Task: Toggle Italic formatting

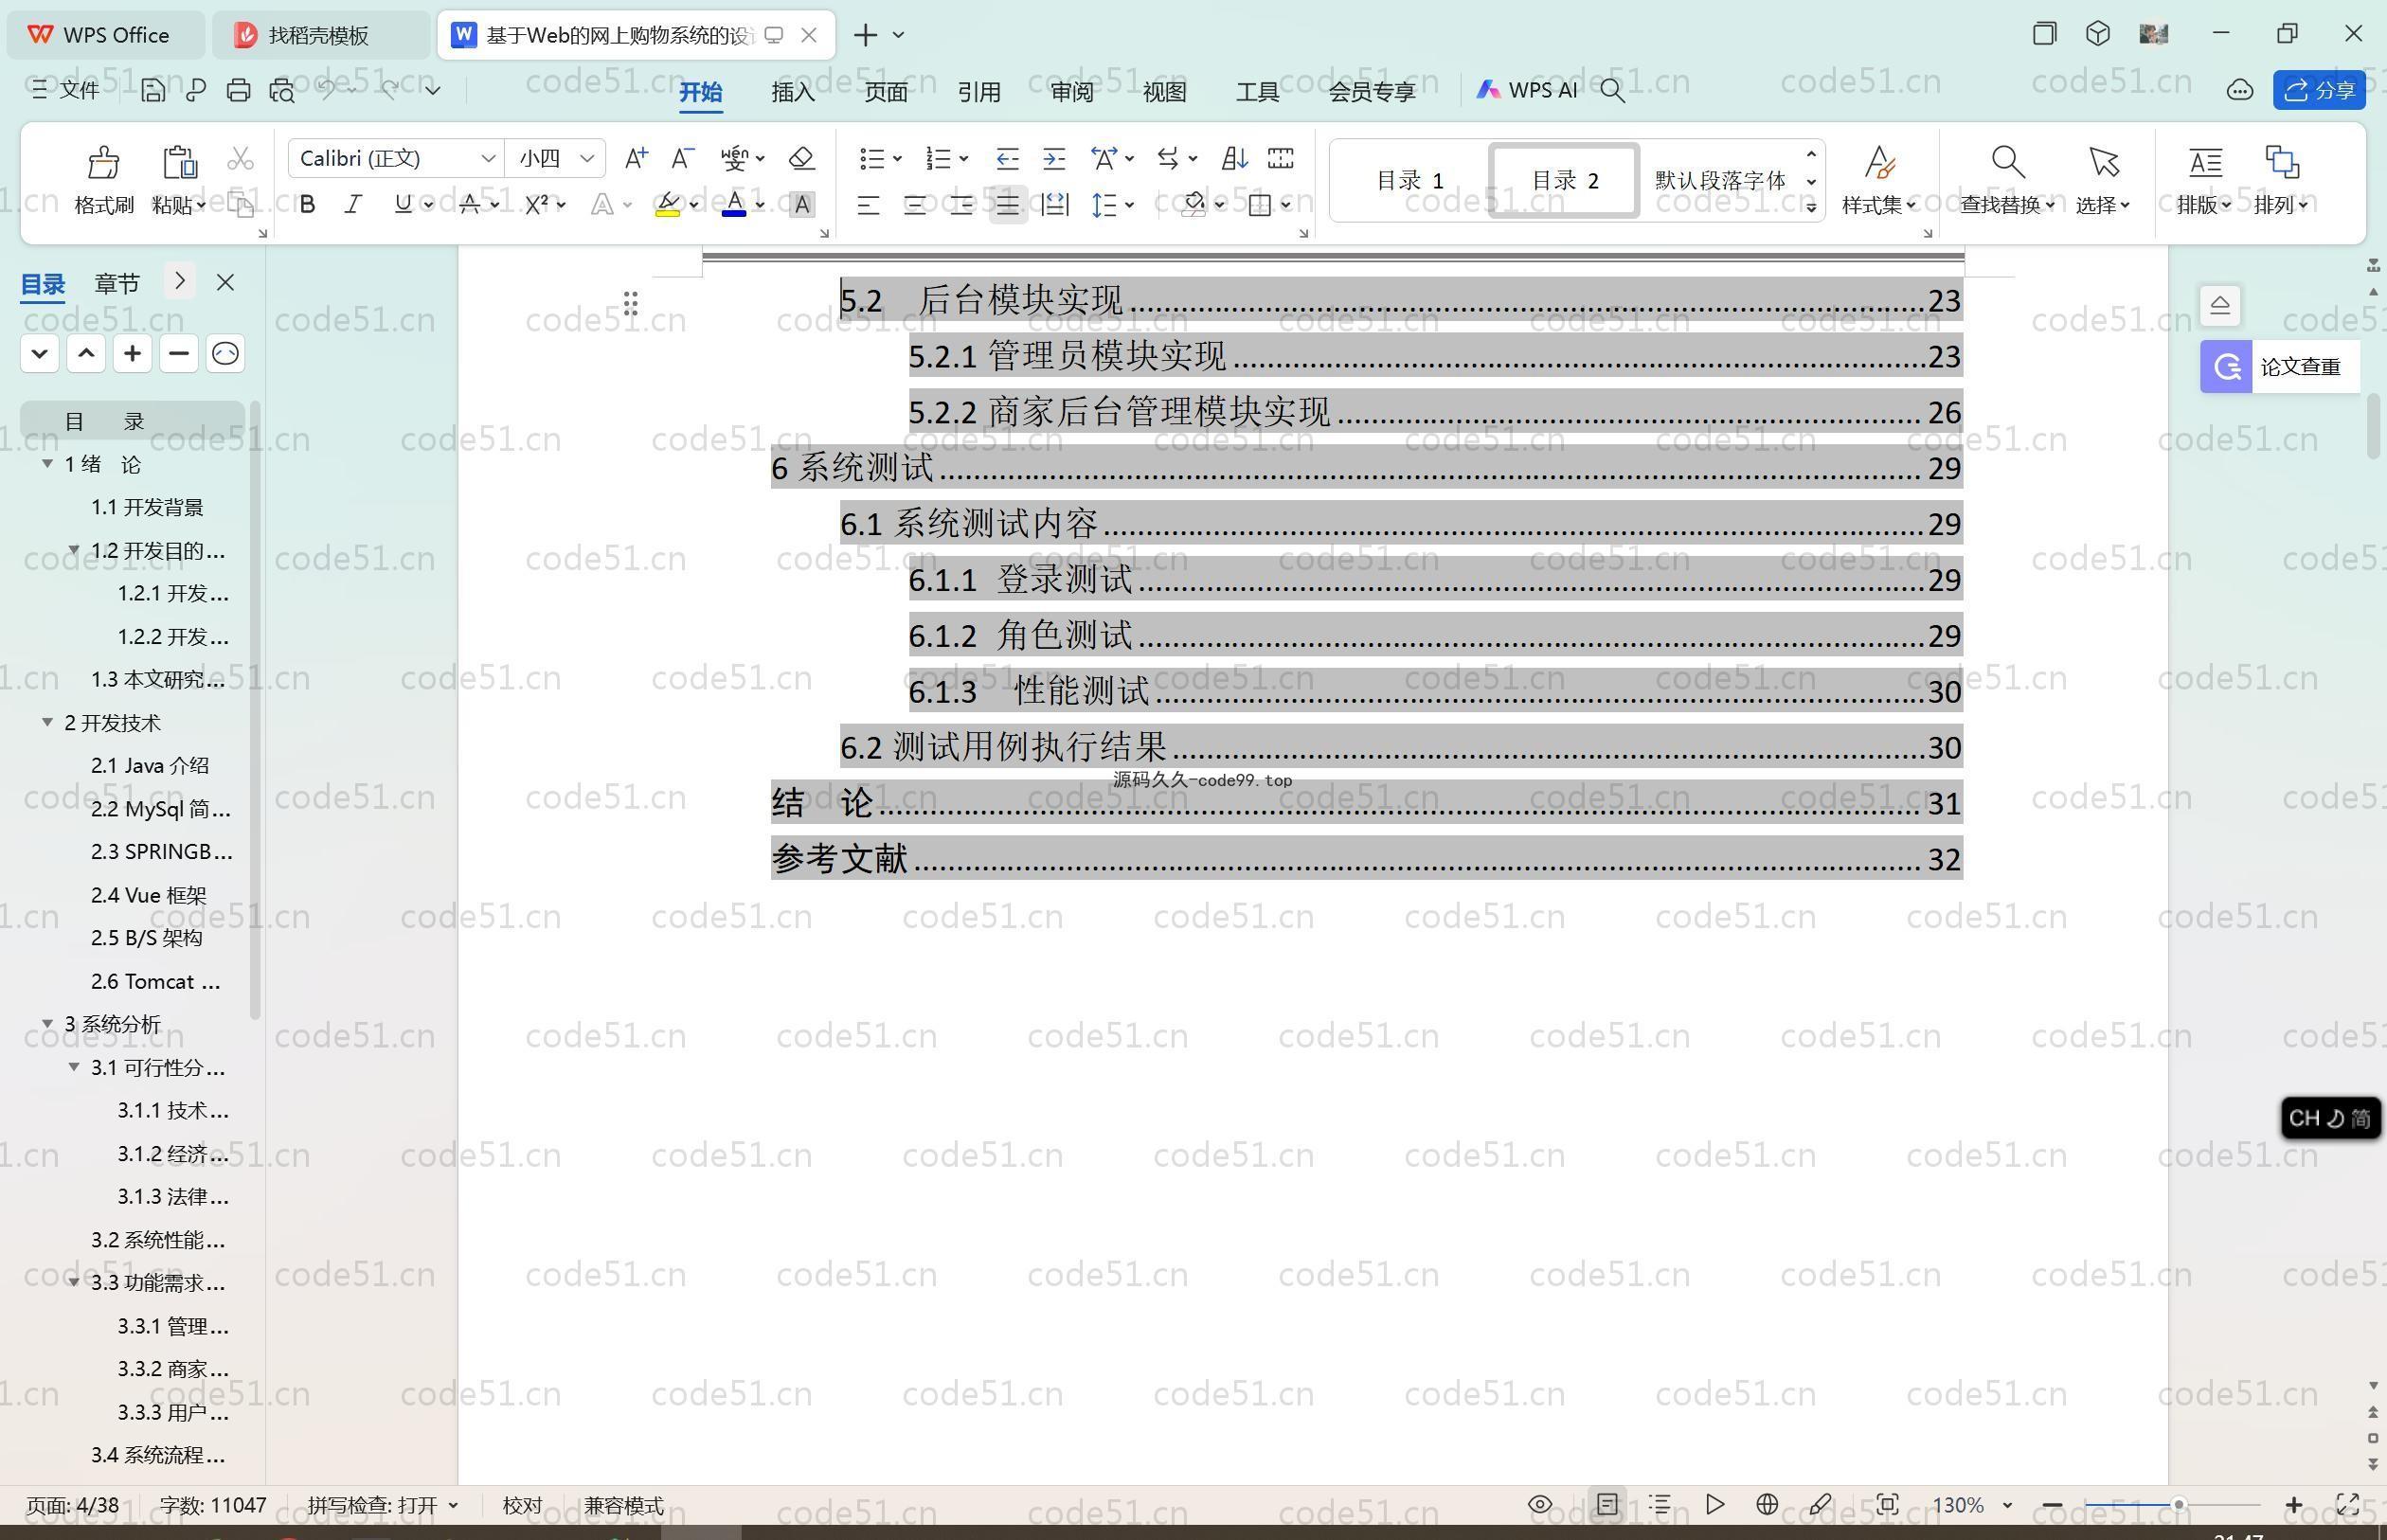Action: 353,205
